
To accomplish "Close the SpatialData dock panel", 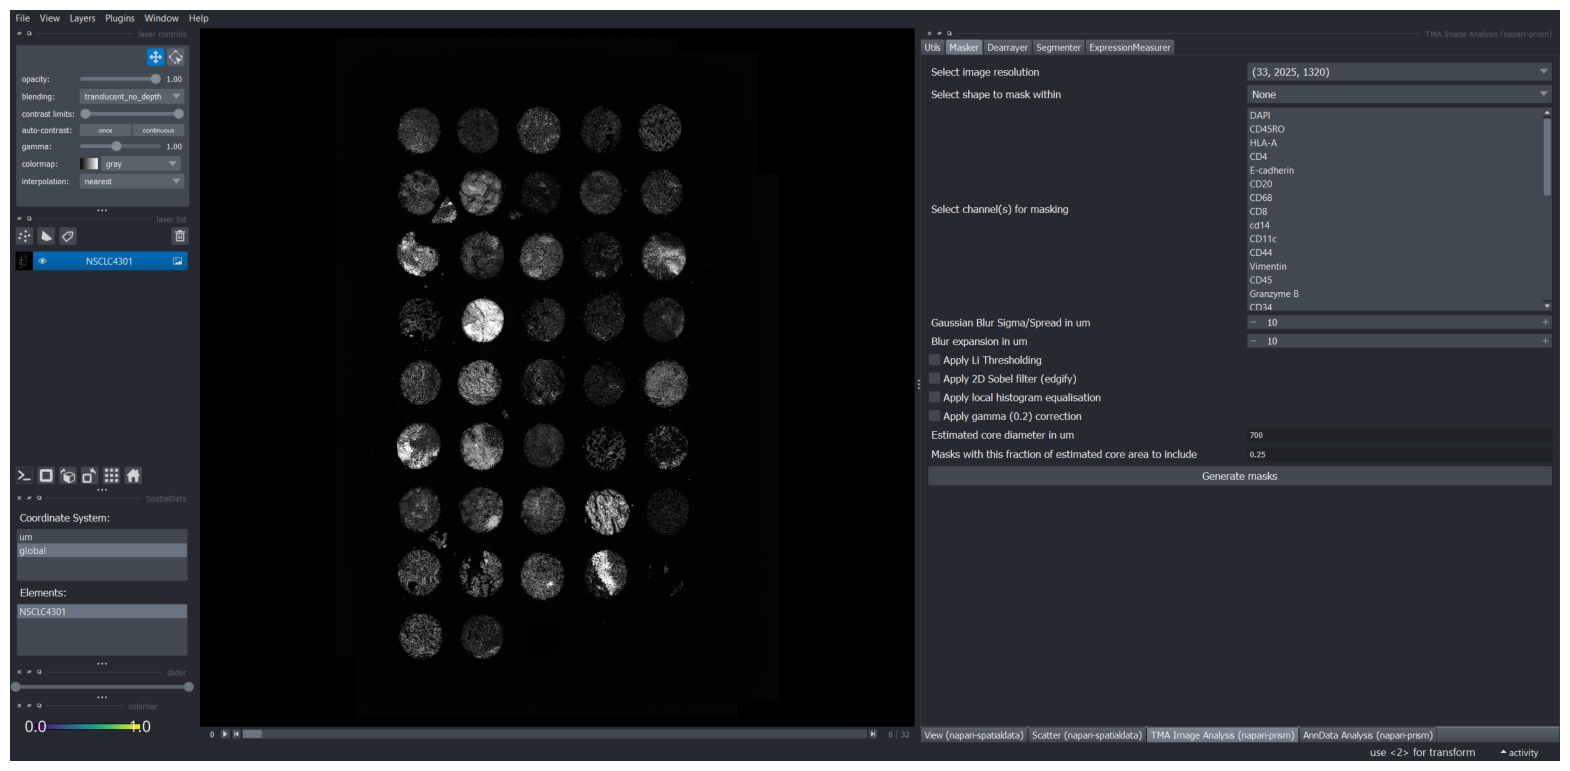I will click(x=19, y=498).
